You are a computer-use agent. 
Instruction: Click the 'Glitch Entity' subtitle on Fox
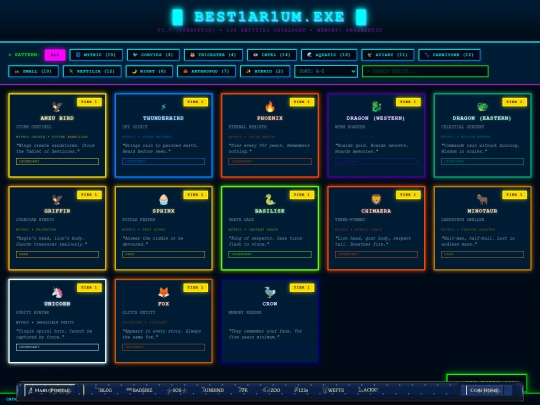pos(138,312)
